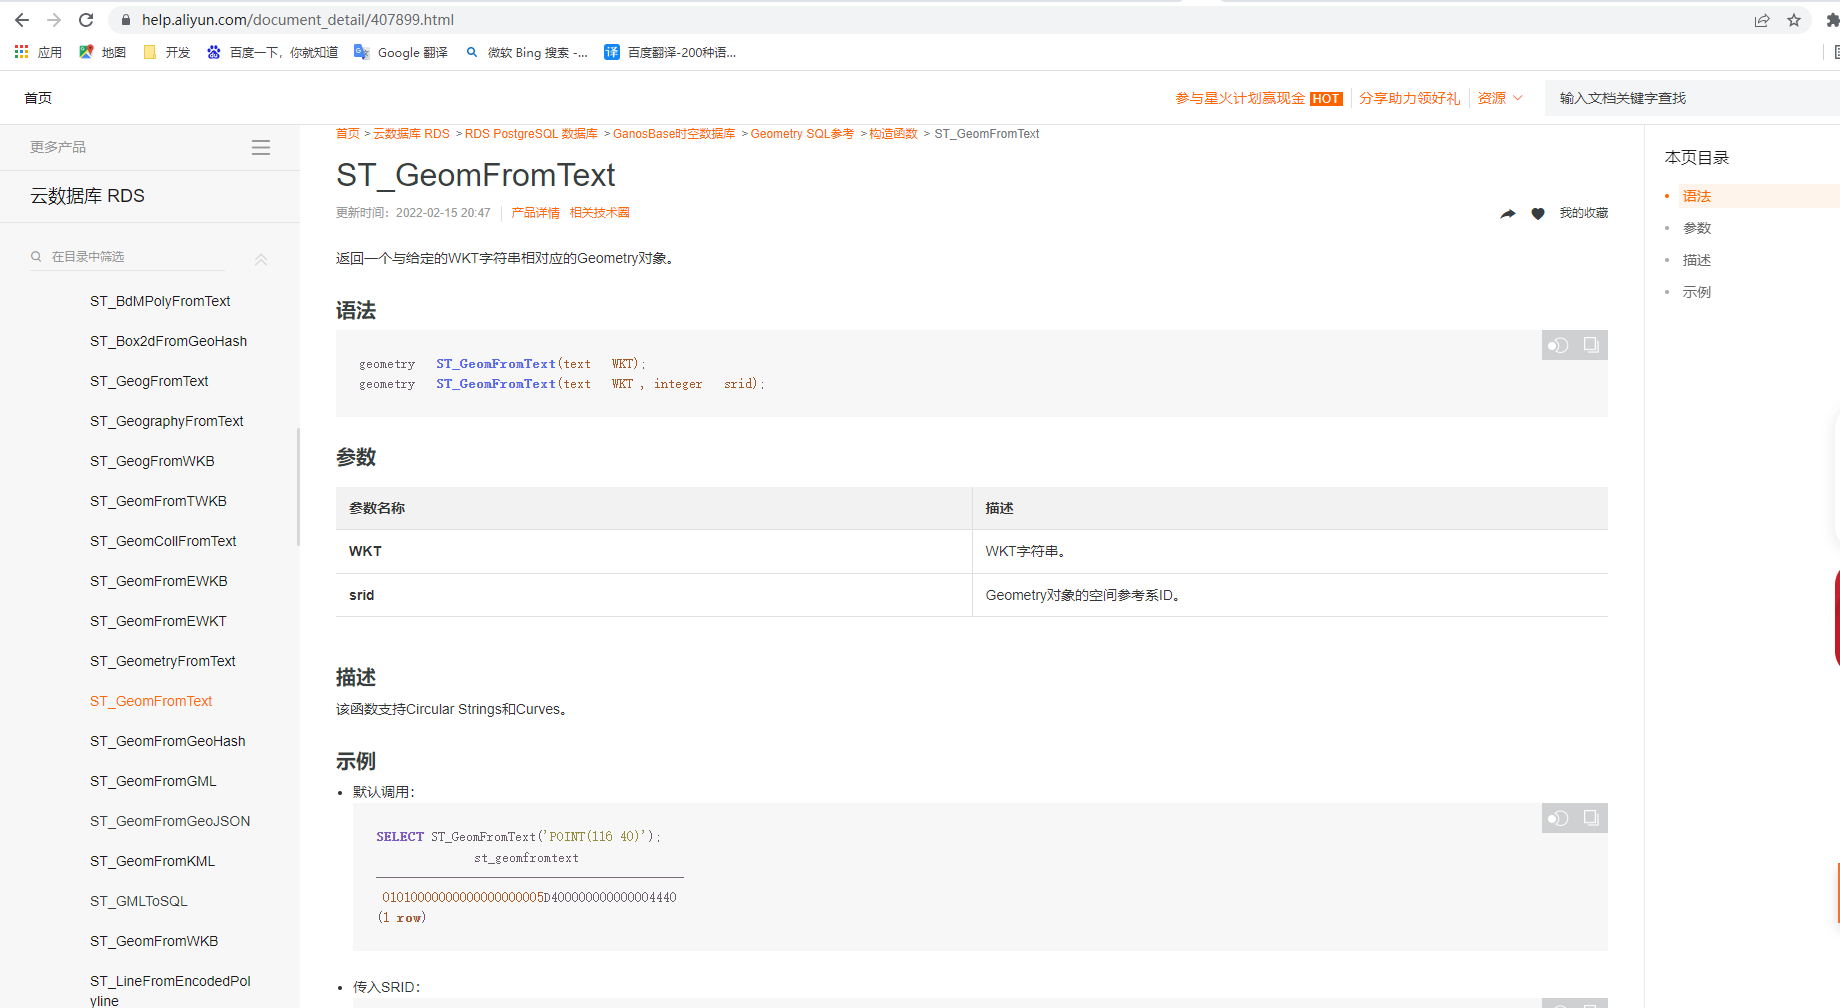
Task: Open 分享助力领好礼 link
Action: pos(1409,98)
